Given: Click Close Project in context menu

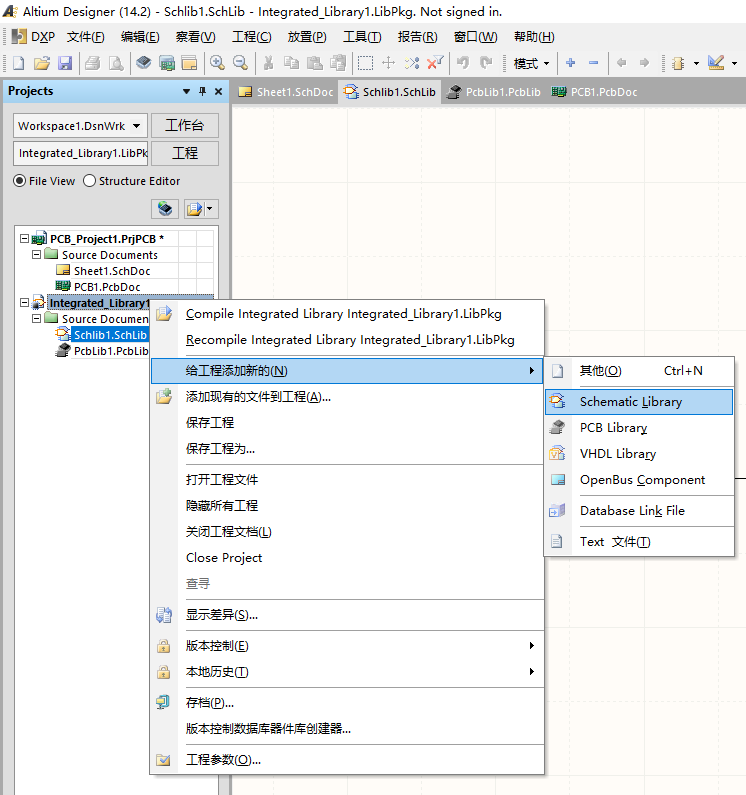Looking at the screenshot, I should pos(347,558).
